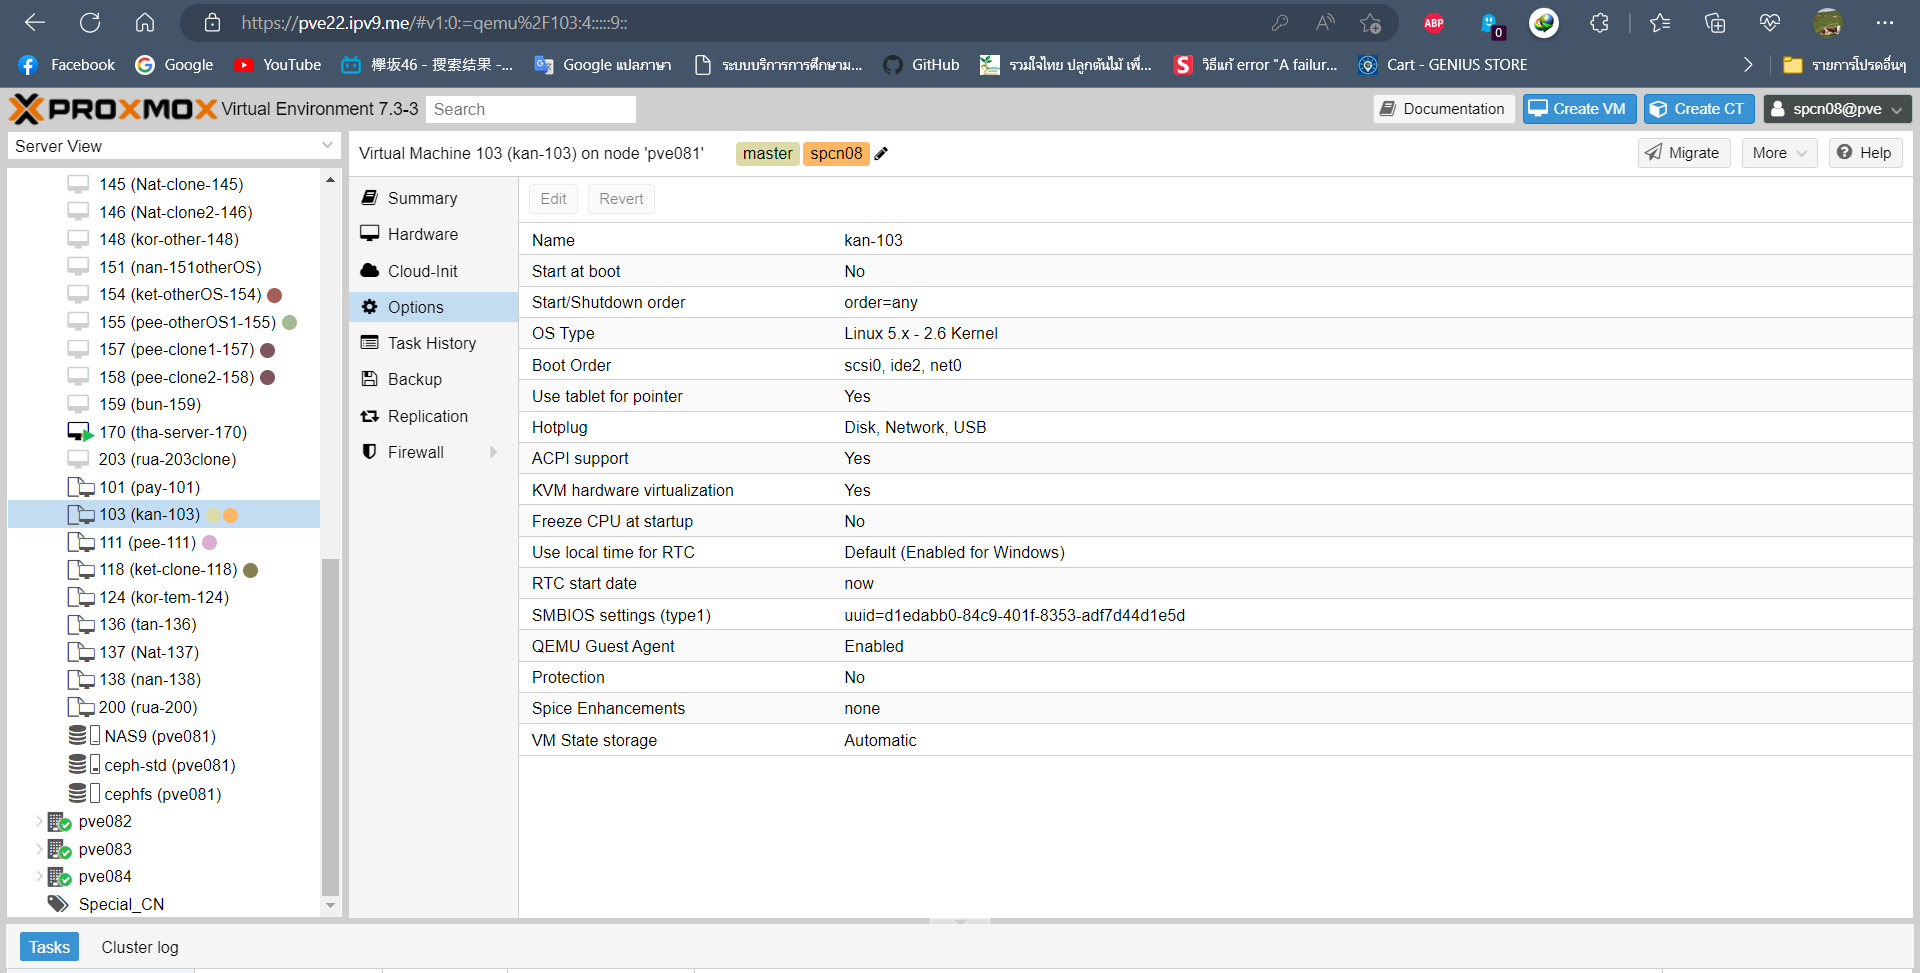Viewport: 1920px width, 973px height.
Task: Click the Proxmox Search field
Action: click(x=531, y=109)
